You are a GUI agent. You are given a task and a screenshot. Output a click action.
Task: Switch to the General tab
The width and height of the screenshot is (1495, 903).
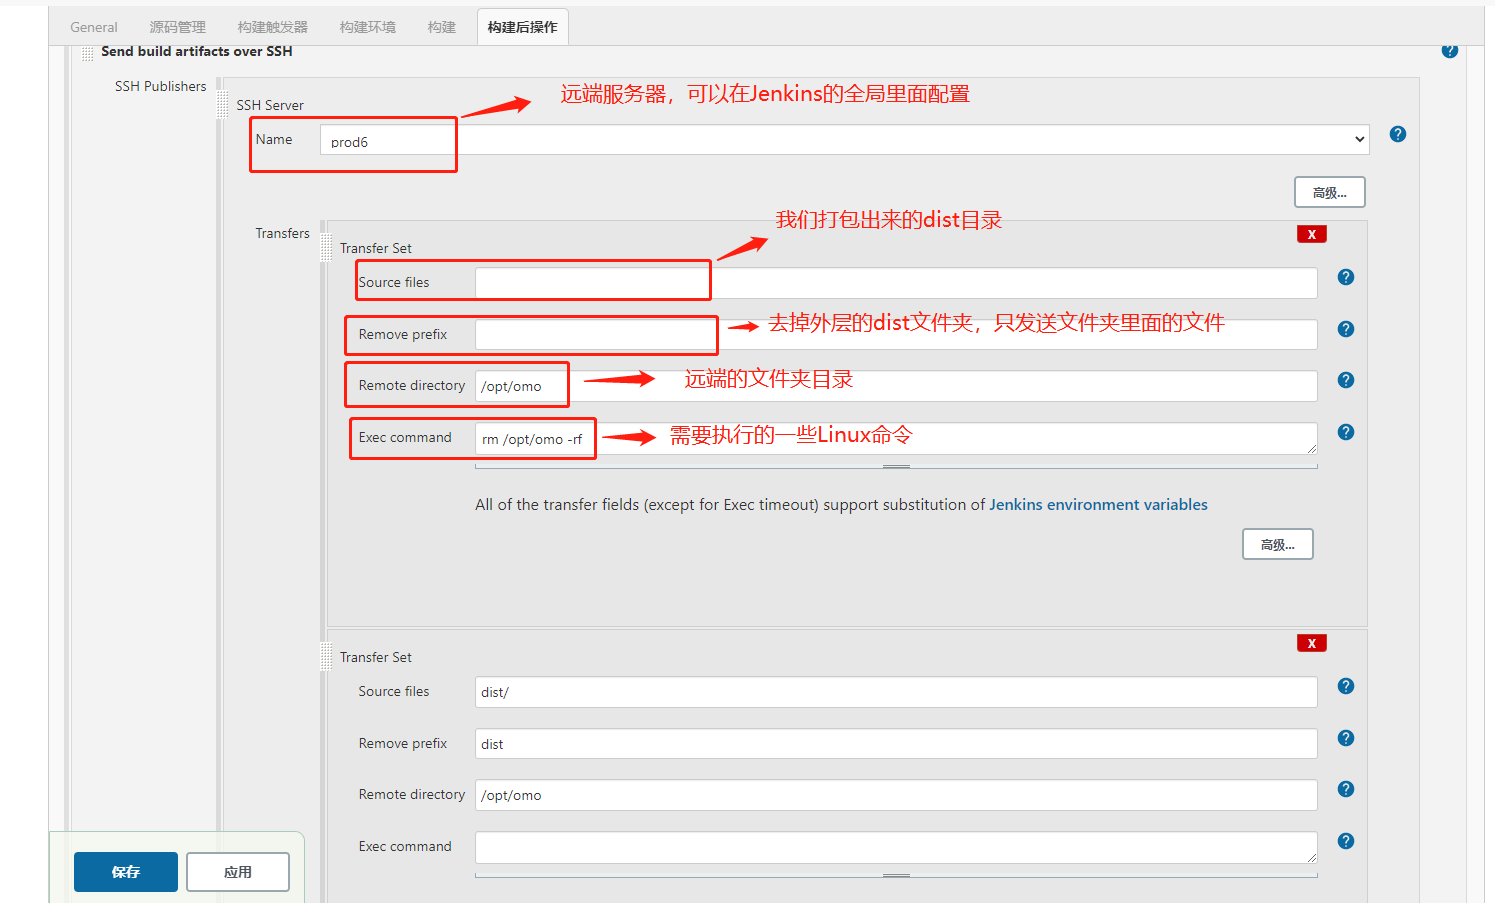94,27
